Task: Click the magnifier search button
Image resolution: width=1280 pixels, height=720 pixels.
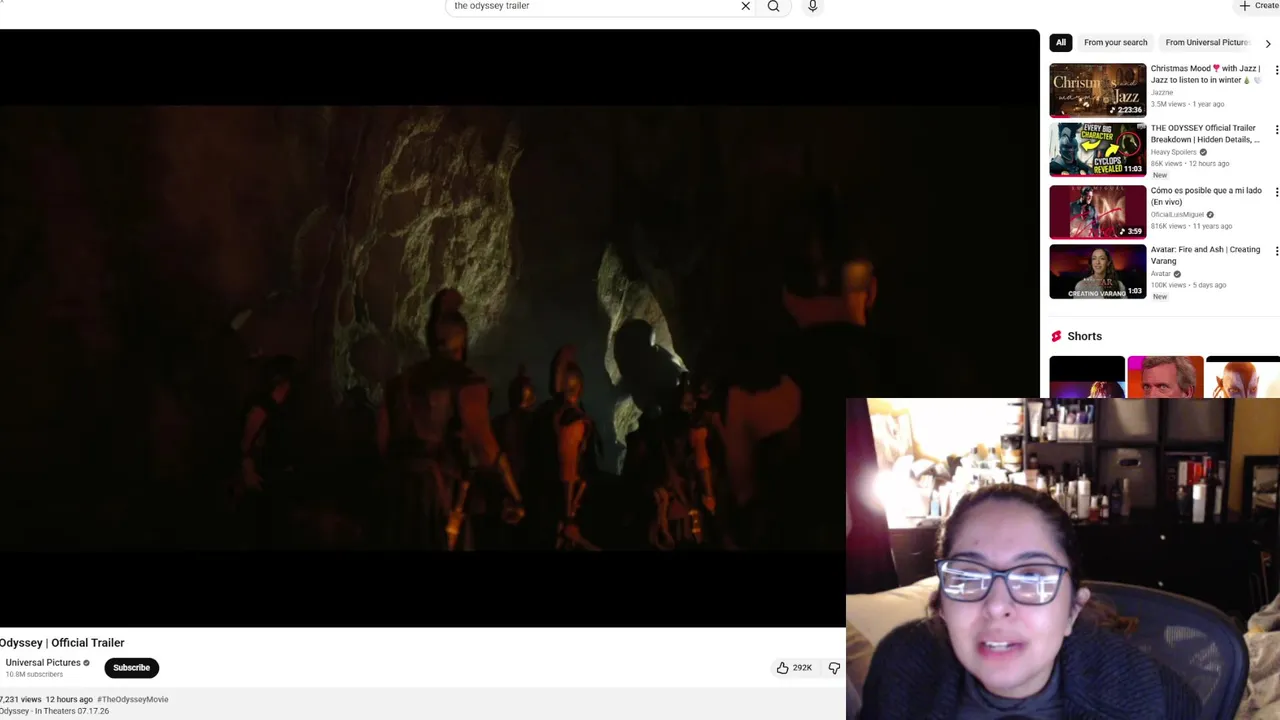Action: pyautogui.click(x=773, y=6)
